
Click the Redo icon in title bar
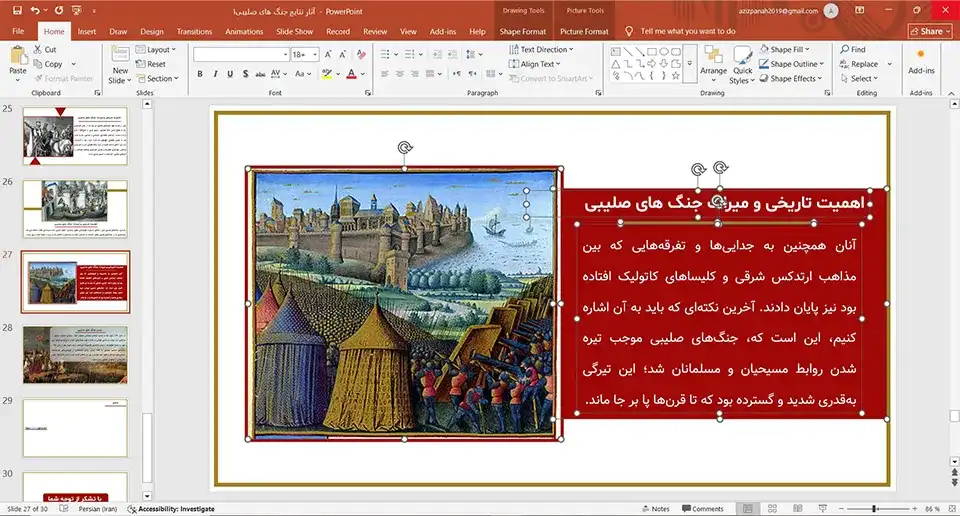coord(59,10)
